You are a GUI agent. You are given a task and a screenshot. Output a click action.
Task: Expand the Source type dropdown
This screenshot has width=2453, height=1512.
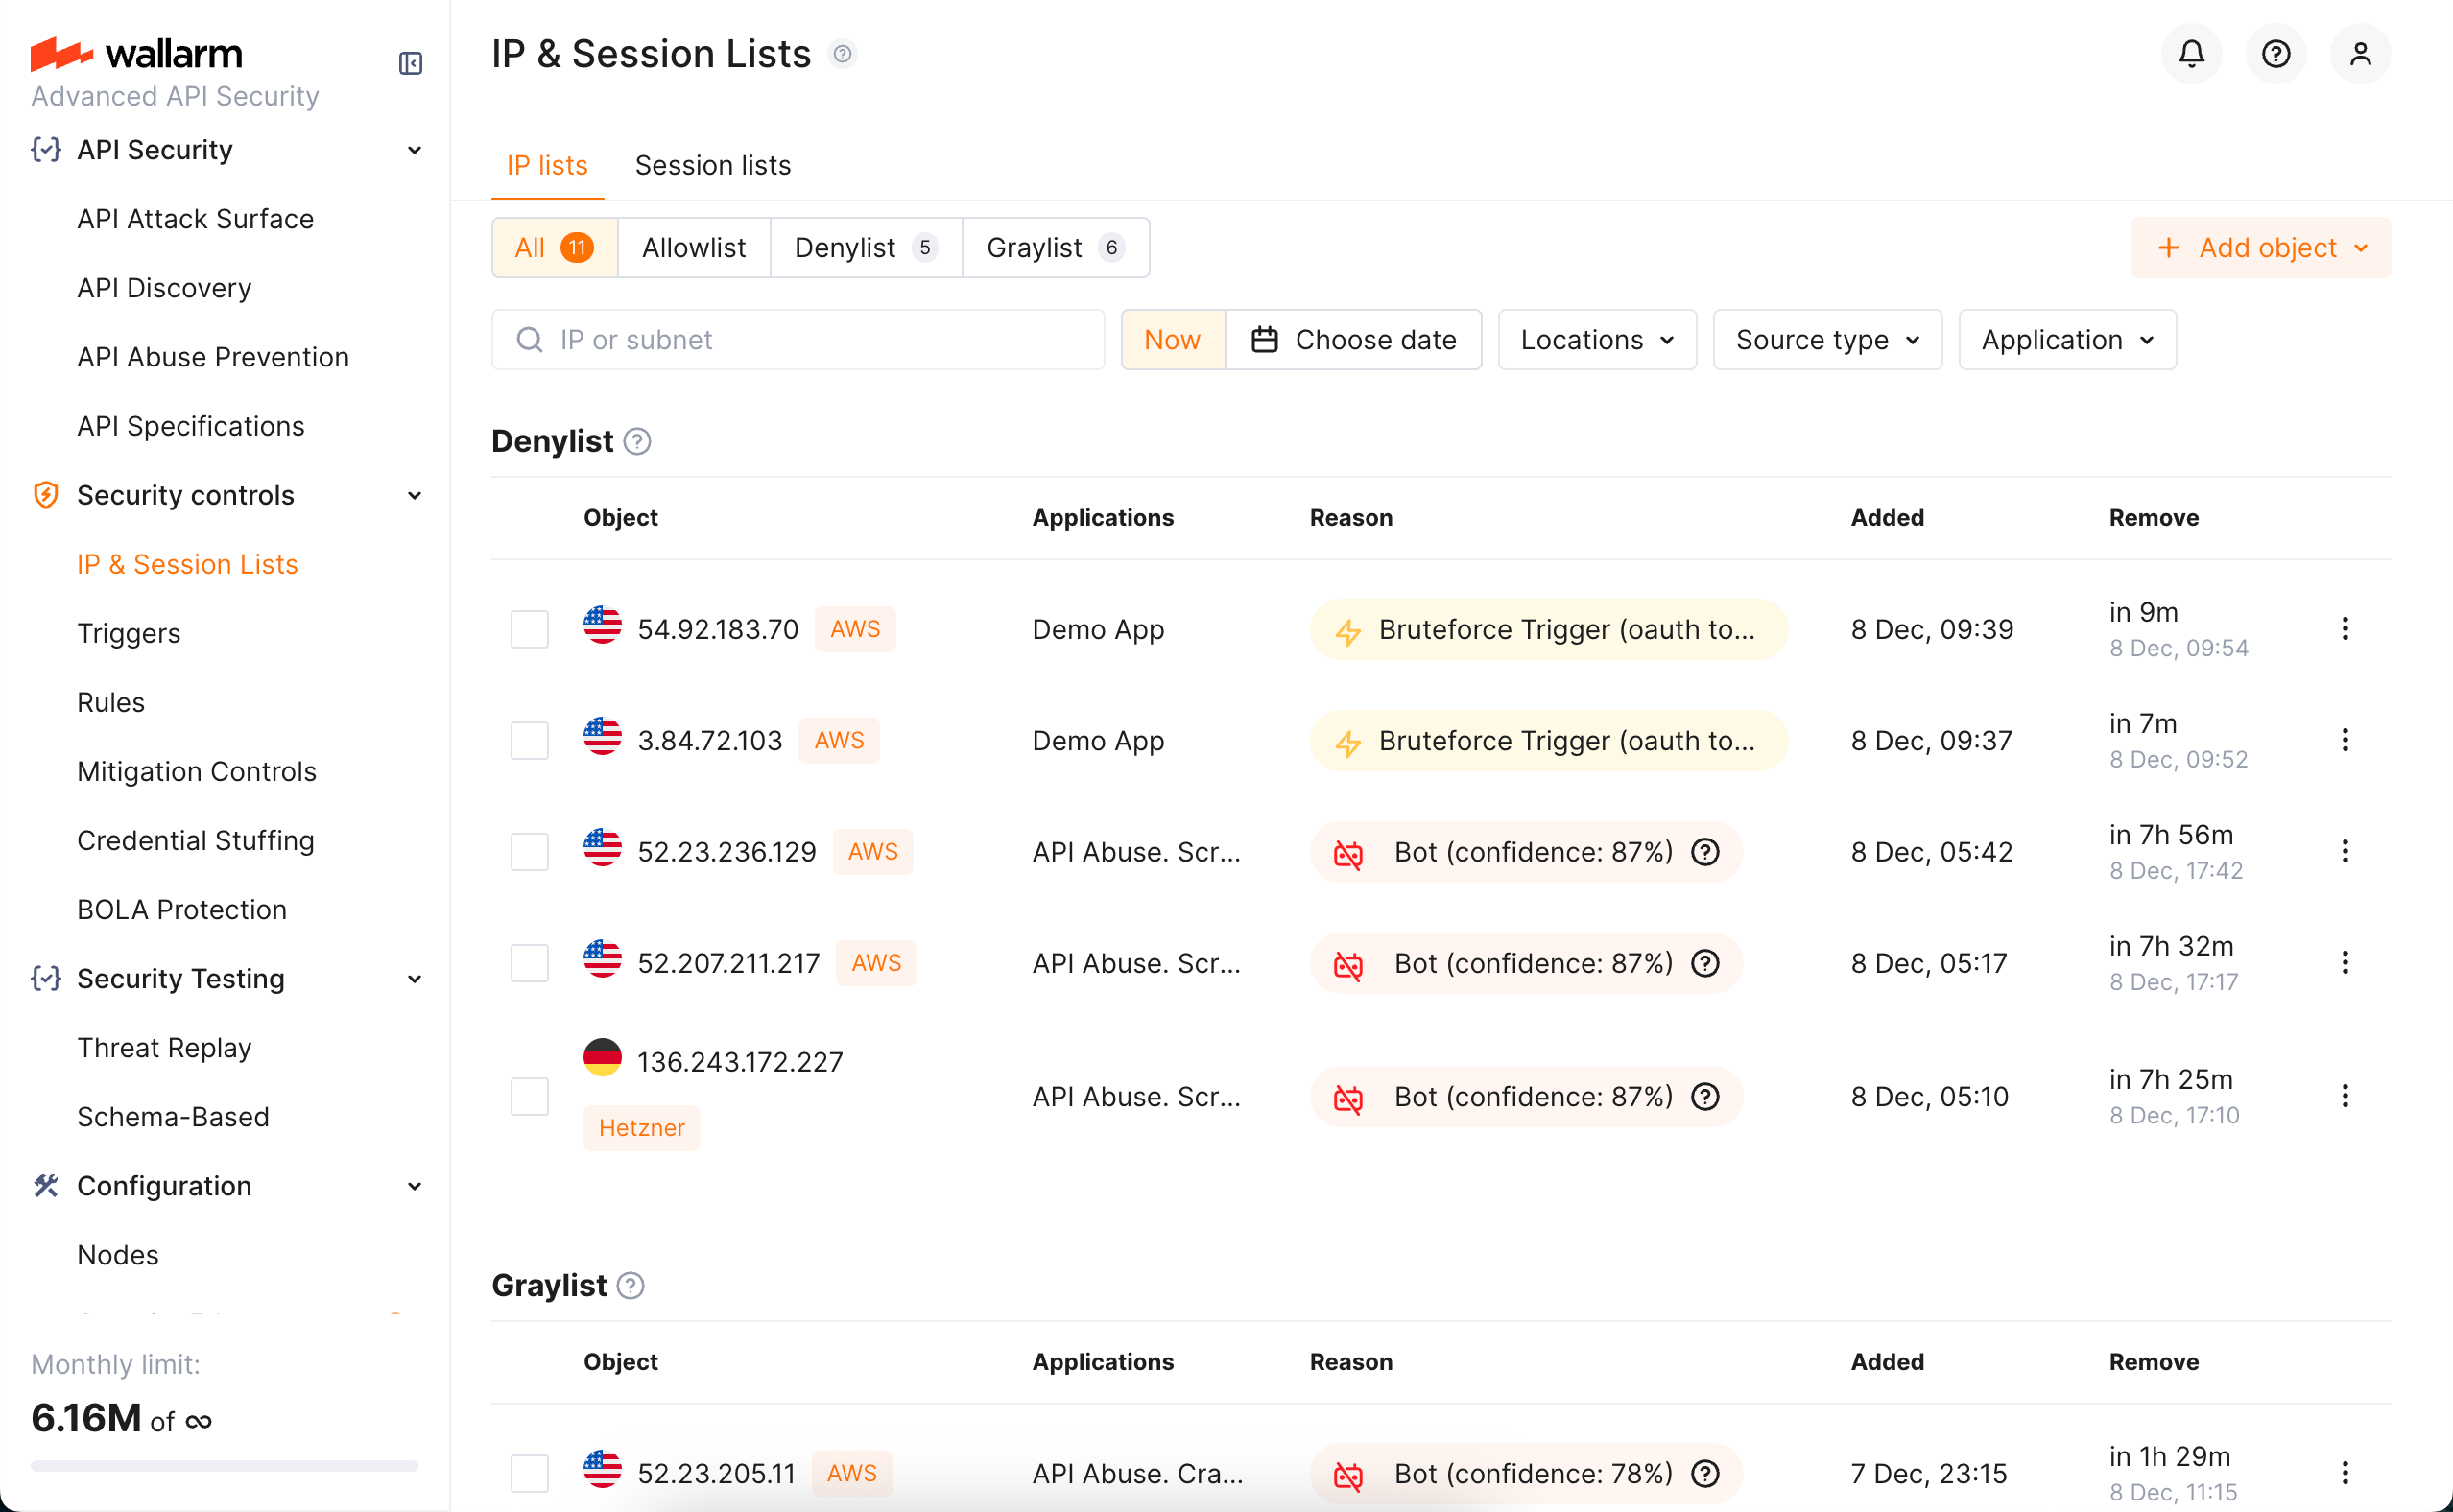pyautogui.click(x=1826, y=339)
